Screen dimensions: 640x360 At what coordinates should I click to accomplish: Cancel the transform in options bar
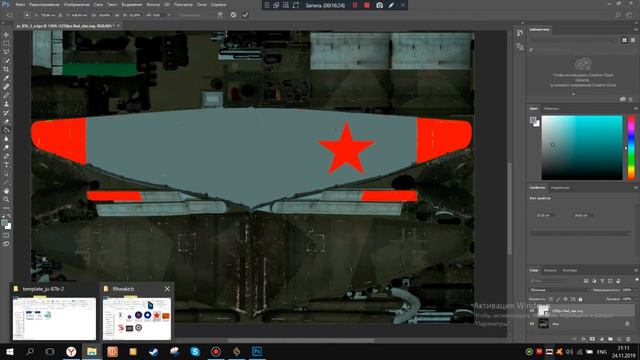[233, 15]
